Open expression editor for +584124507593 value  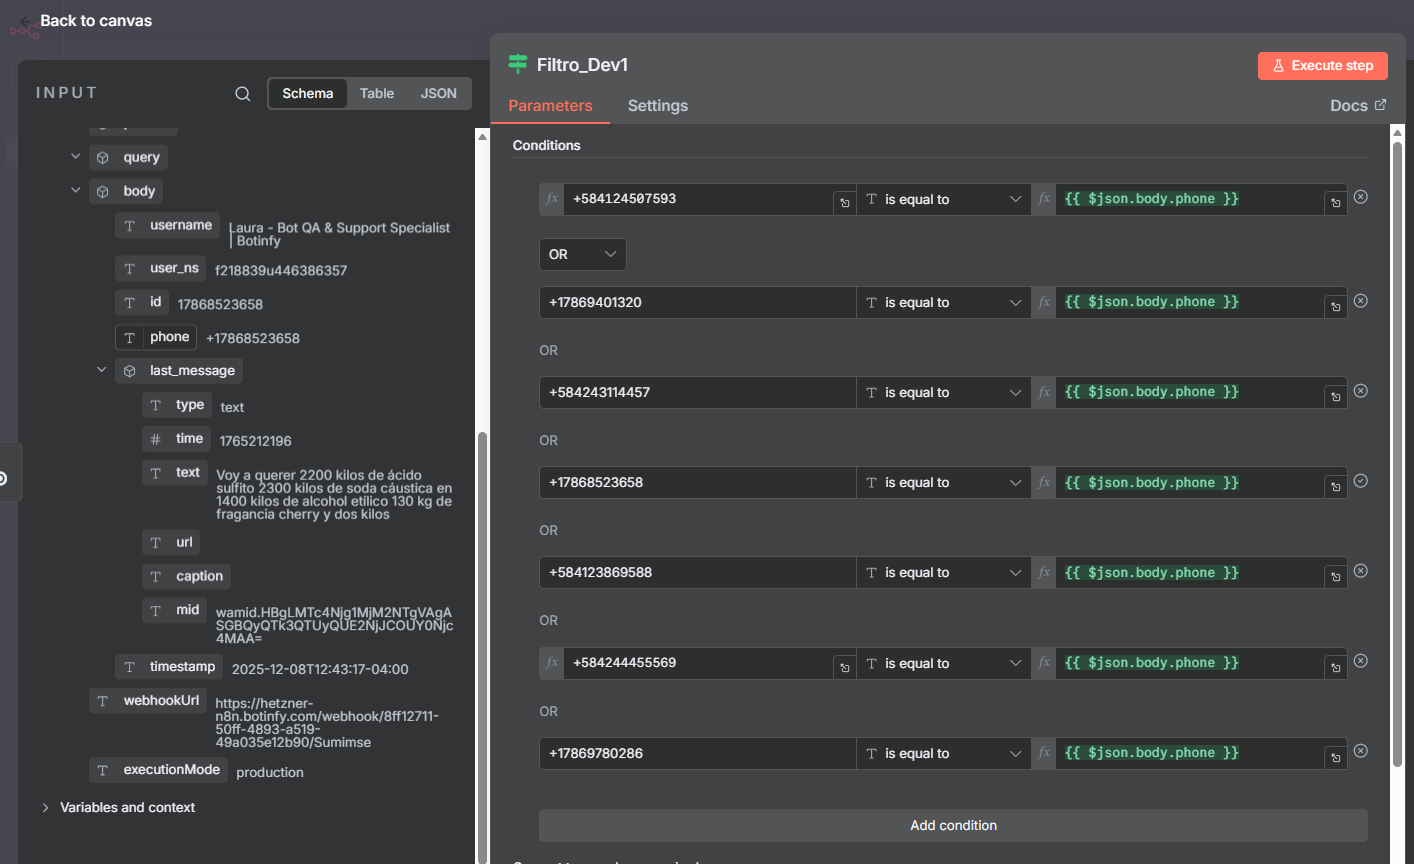[x=844, y=203]
